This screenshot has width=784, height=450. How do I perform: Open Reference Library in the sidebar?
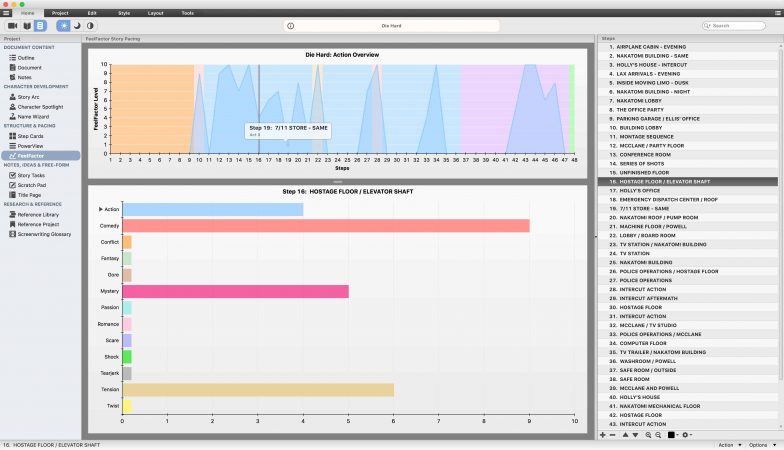coord(40,214)
